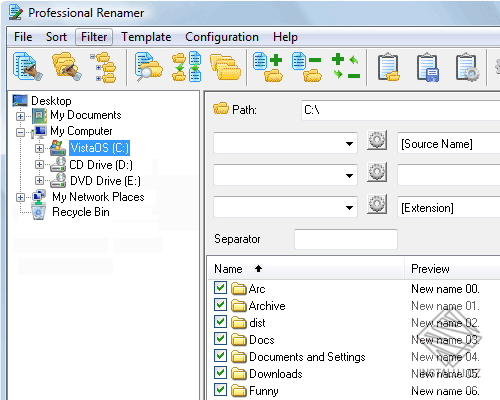Click the folder tree structure toolbar icon
The image size is (500, 400).
click(104, 67)
